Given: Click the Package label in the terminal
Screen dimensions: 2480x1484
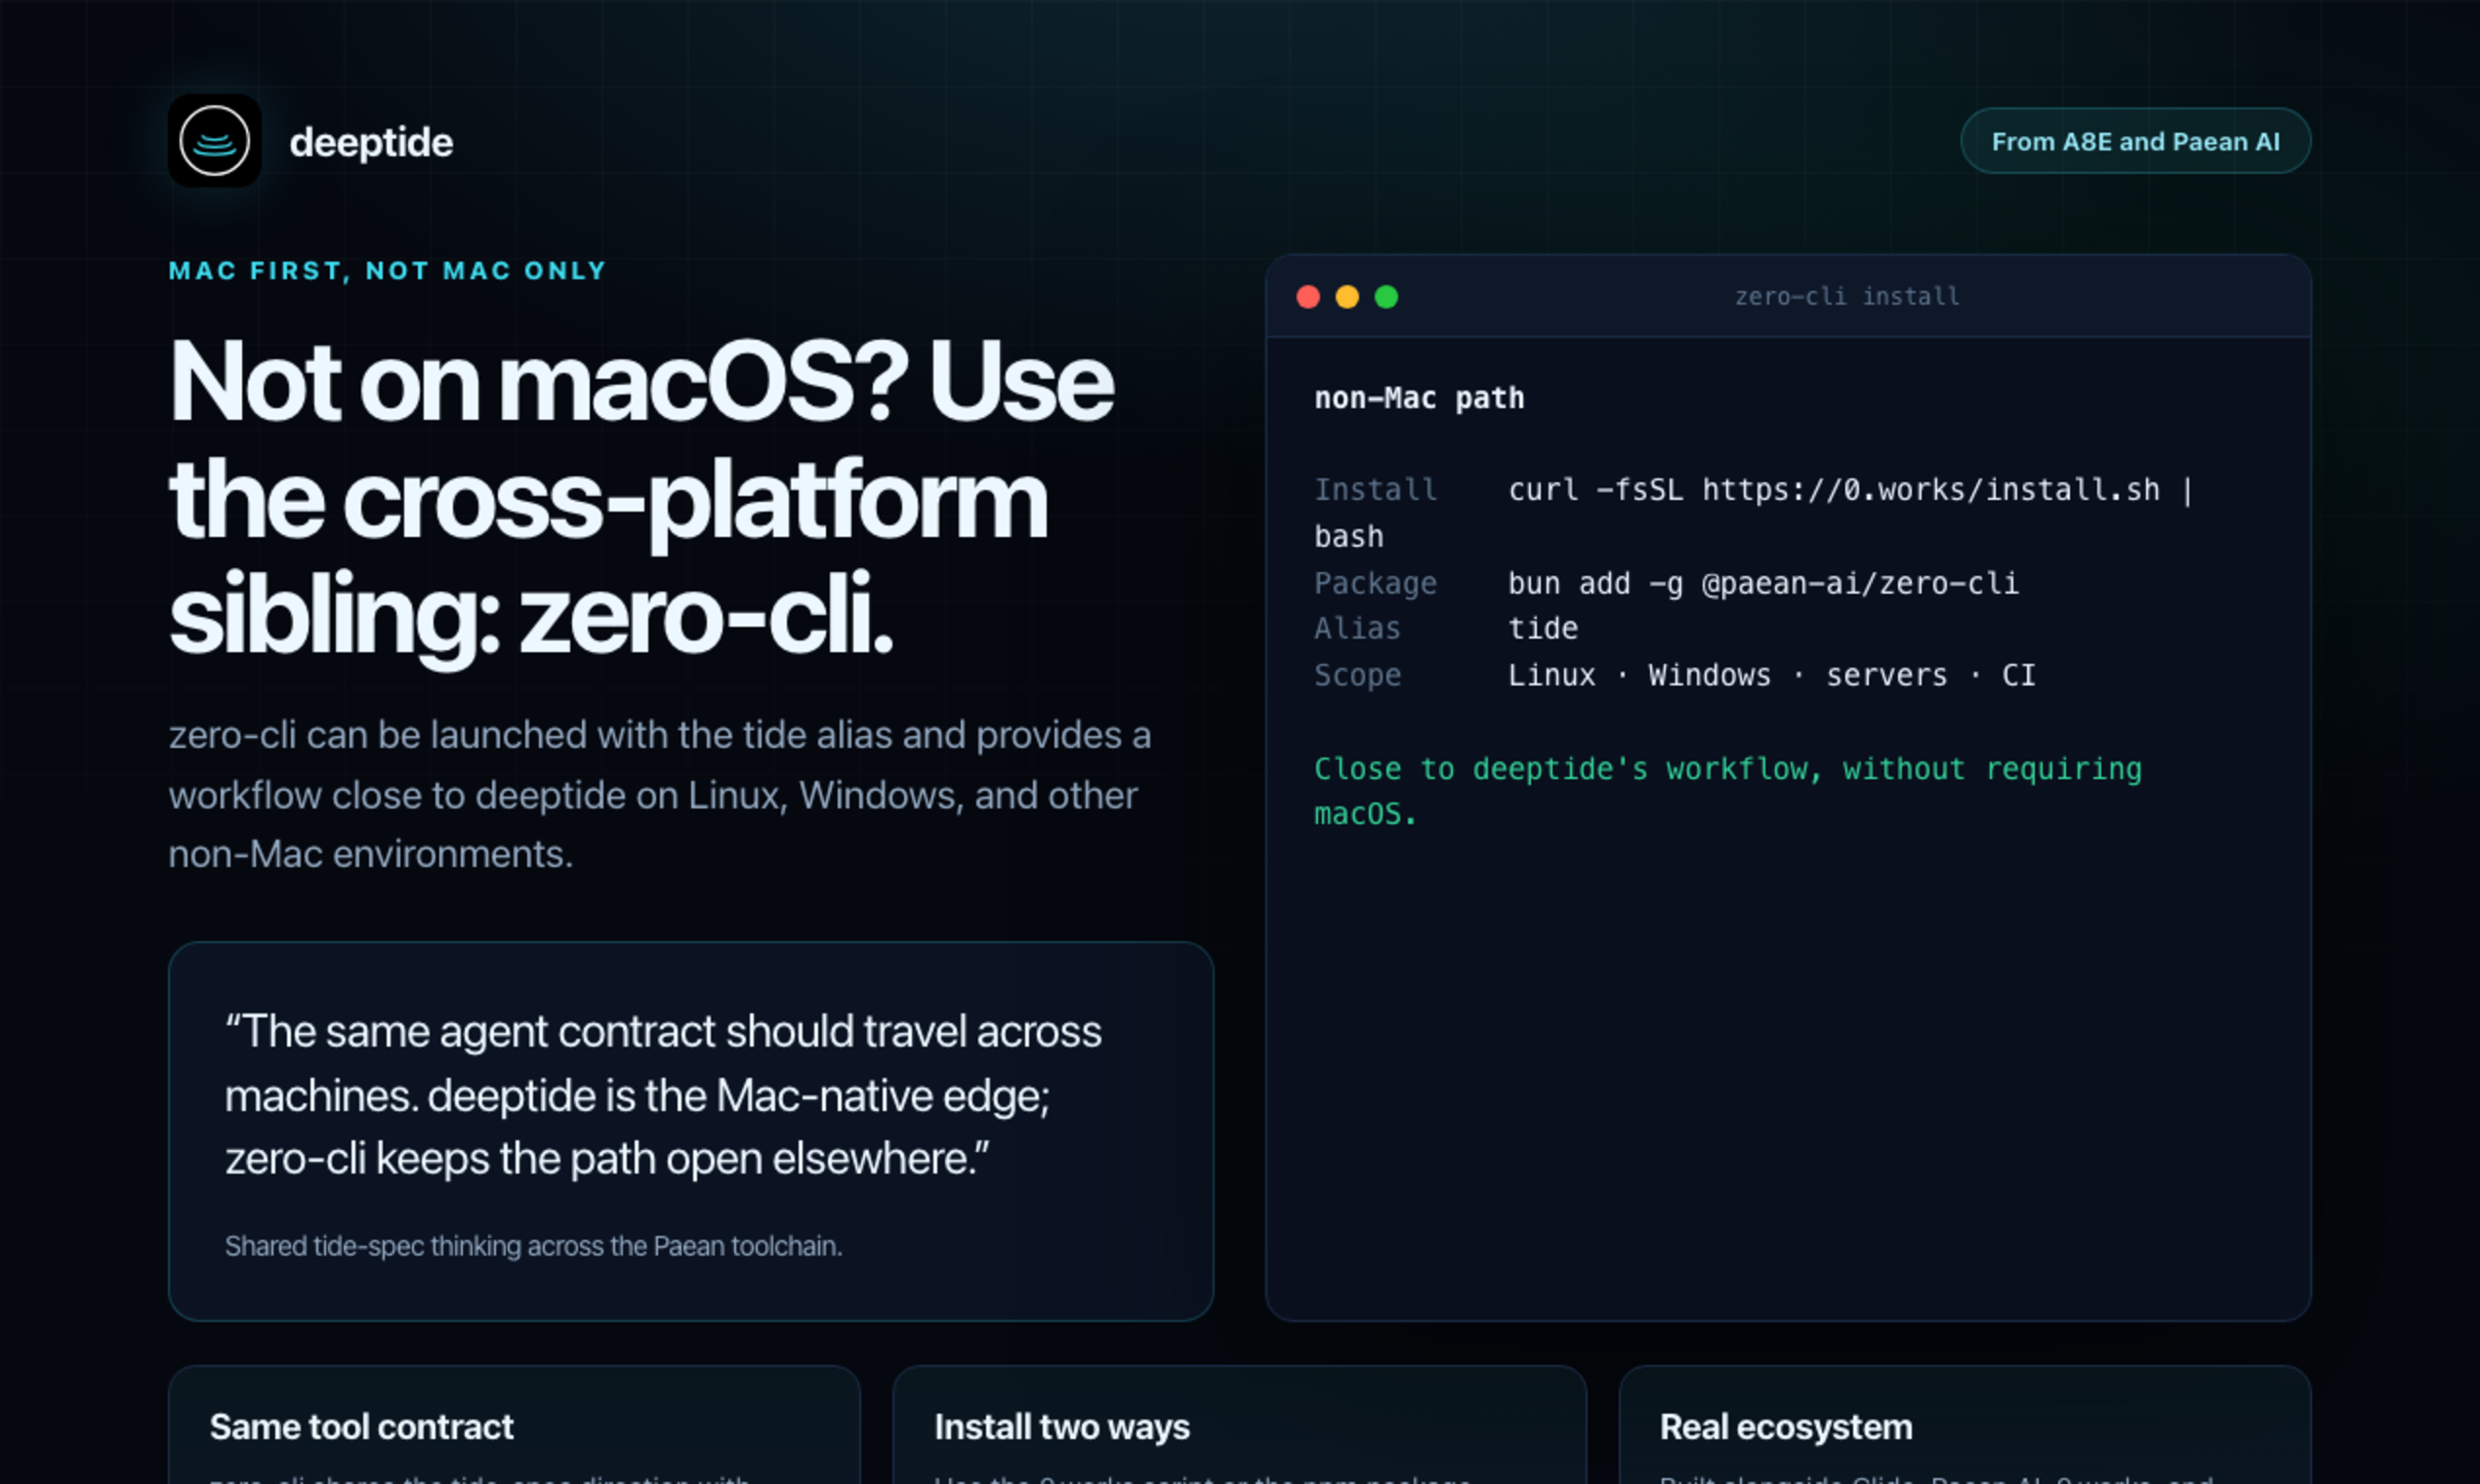Looking at the screenshot, I should click(x=1375, y=583).
